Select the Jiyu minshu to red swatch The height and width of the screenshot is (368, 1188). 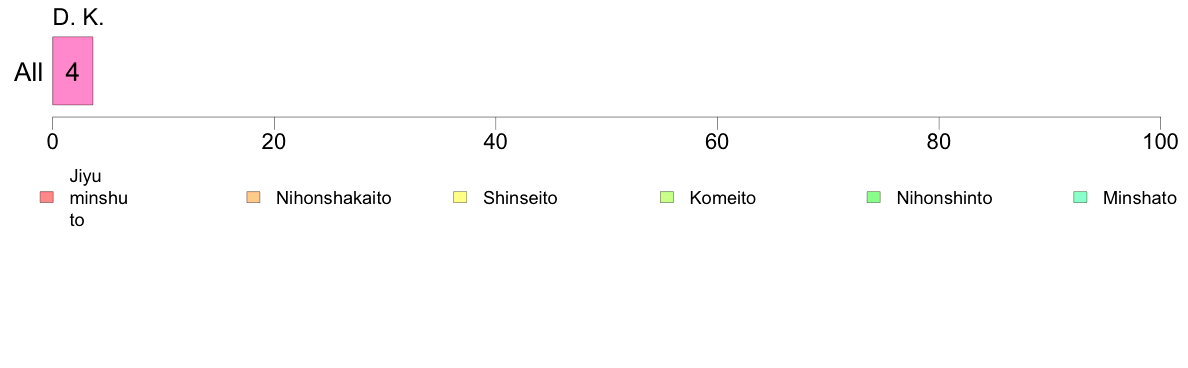[x=46, y=198]
